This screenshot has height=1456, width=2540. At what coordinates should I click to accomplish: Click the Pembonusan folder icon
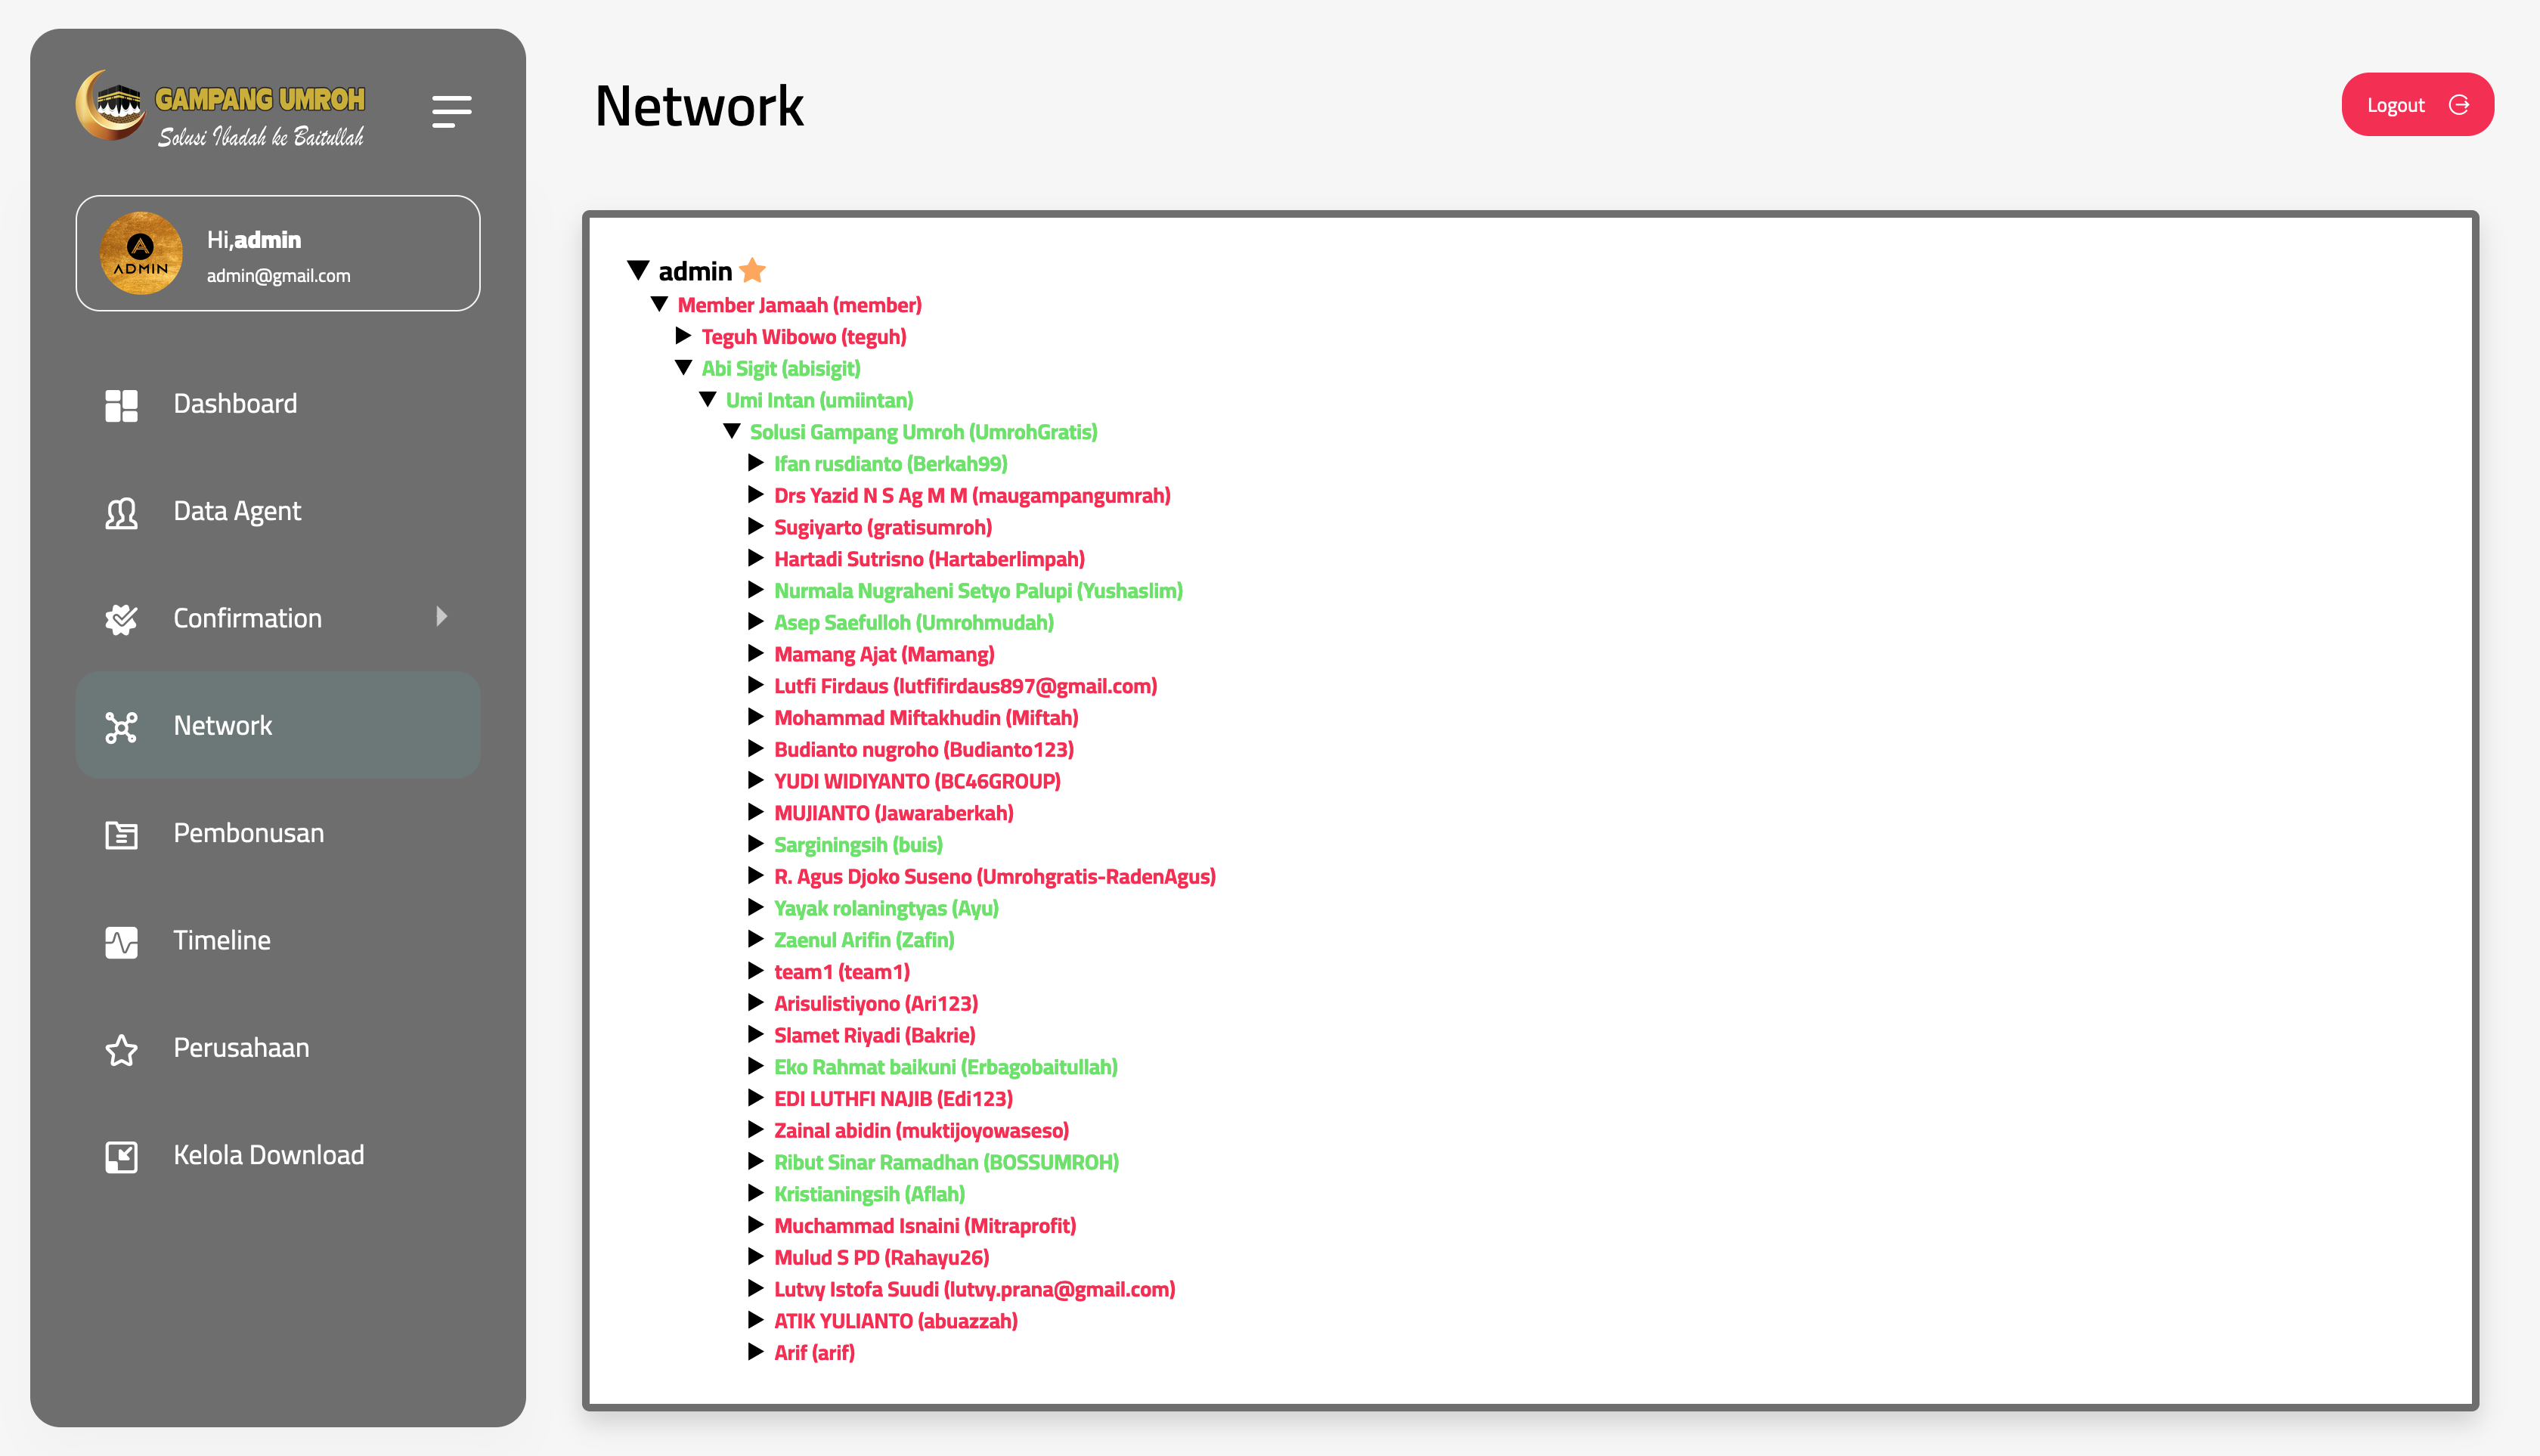click(x=121, y=834)
